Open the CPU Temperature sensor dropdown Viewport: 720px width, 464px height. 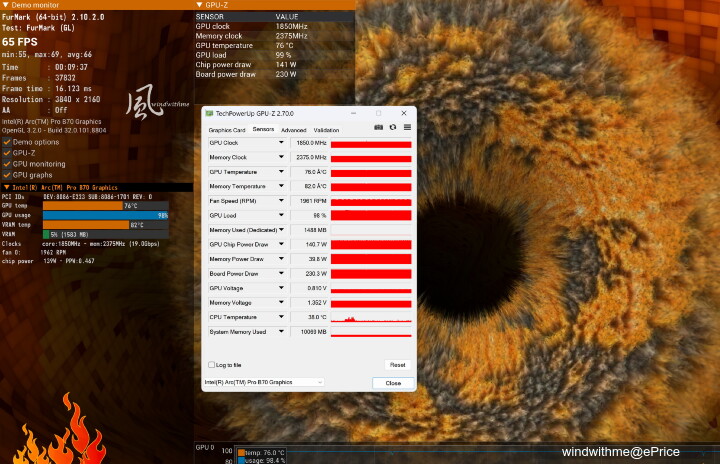tap(281, 317)
